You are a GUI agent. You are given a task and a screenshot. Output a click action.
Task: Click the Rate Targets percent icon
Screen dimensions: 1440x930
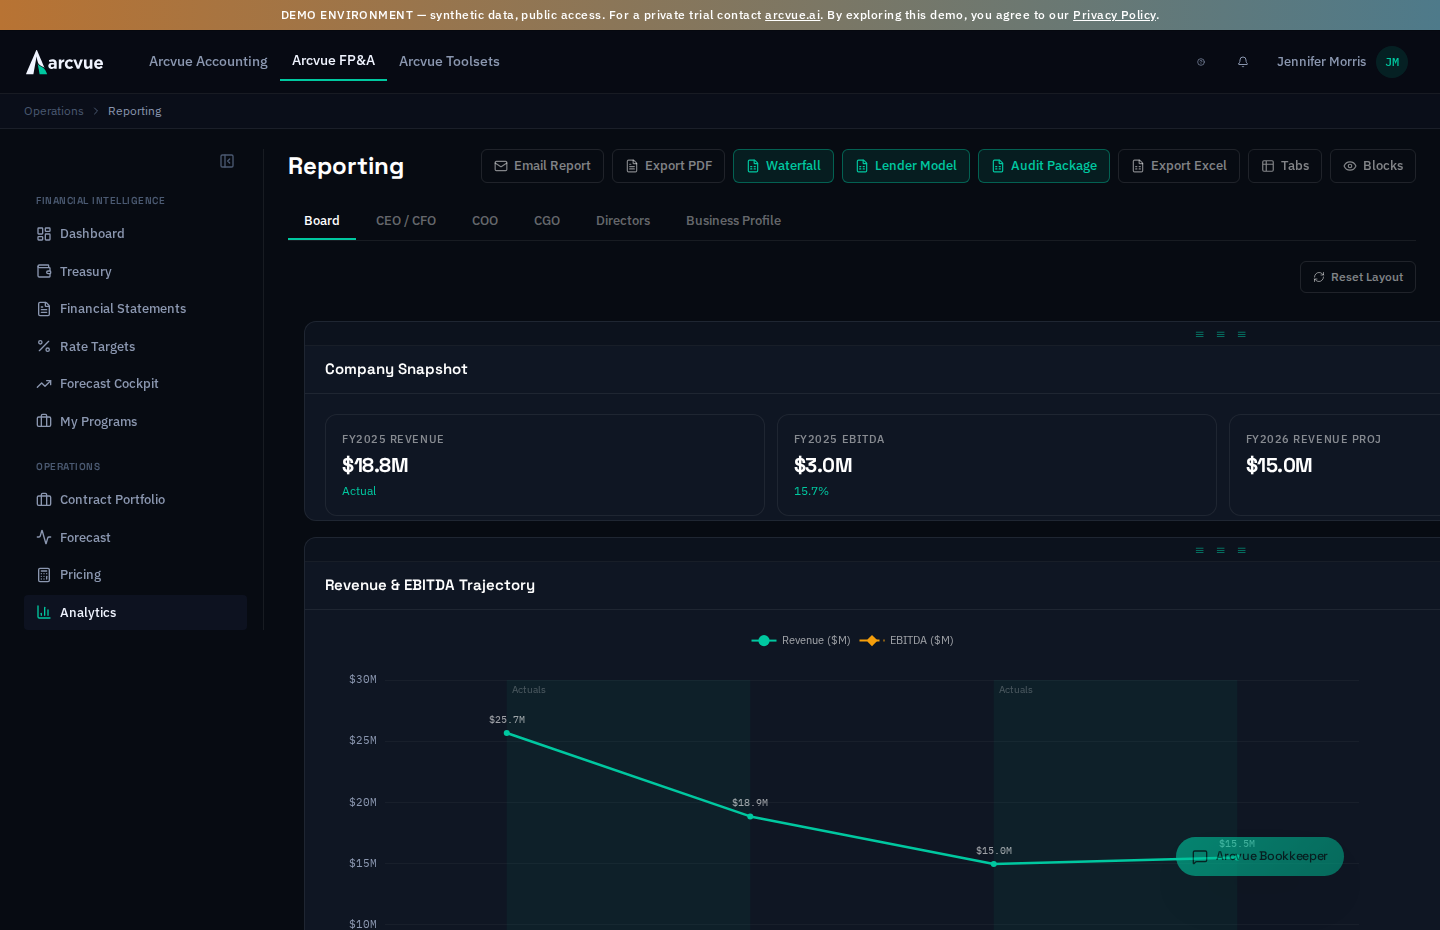[44, 346]
